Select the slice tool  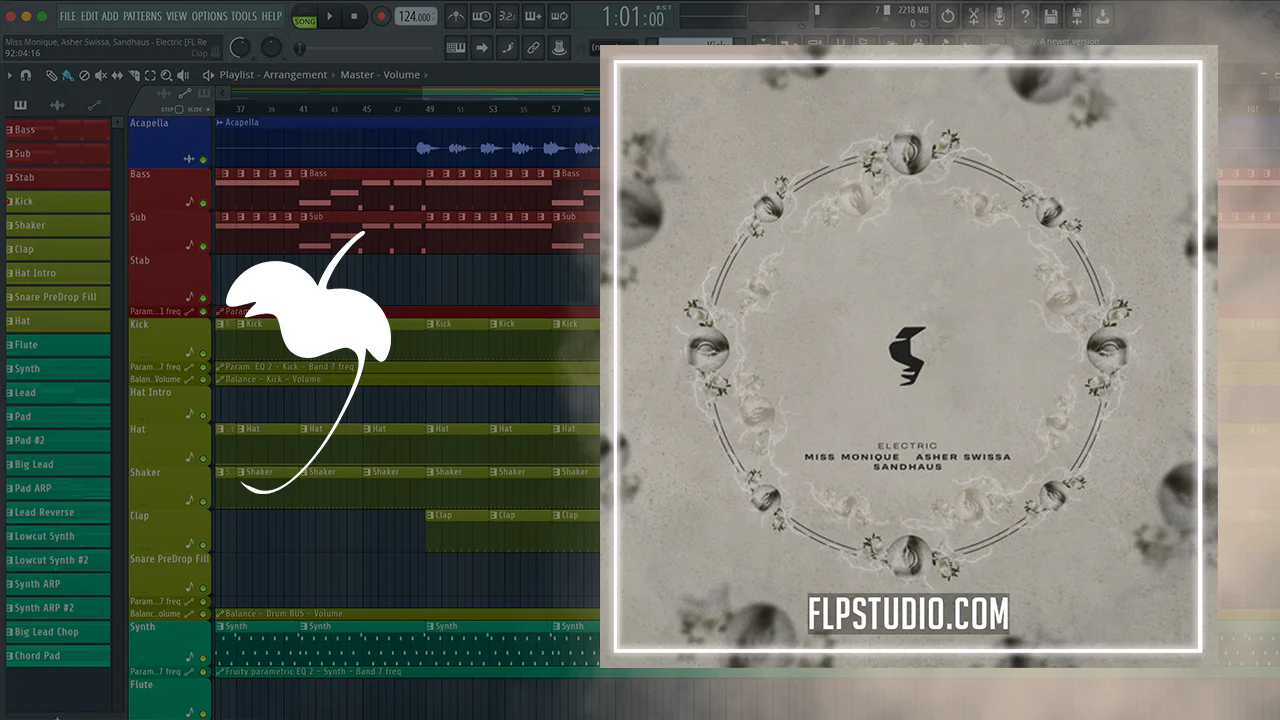click(x=133, y=75)
